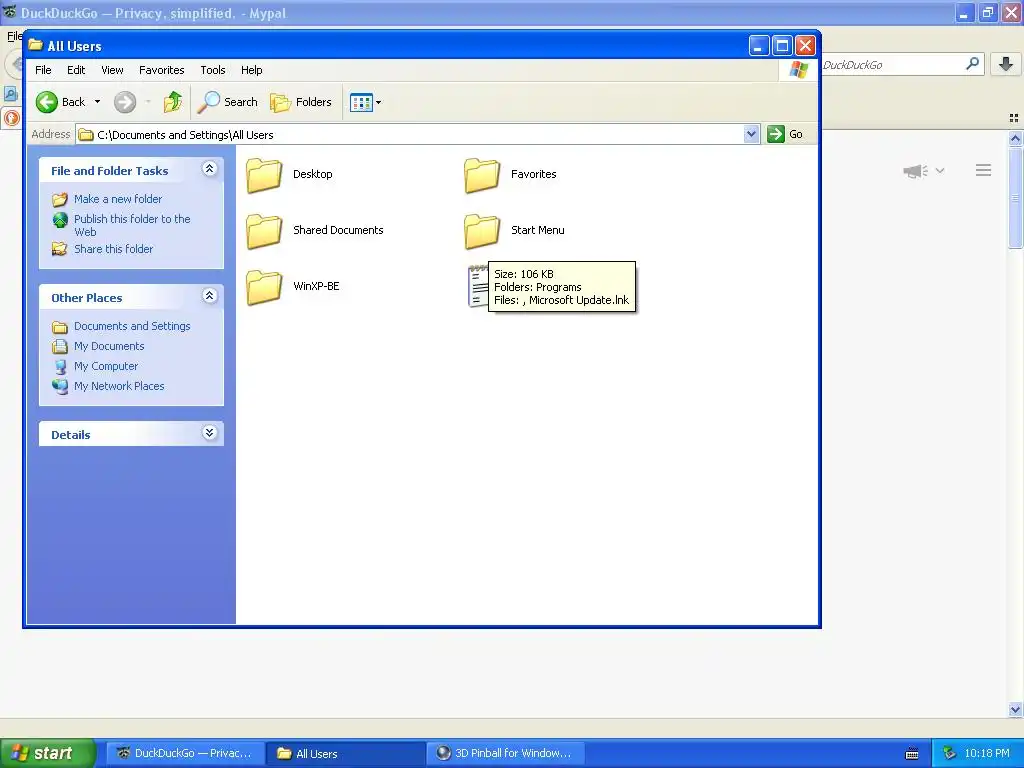Click the system tray network icon
1024x768 pixels.
[950, 753]
